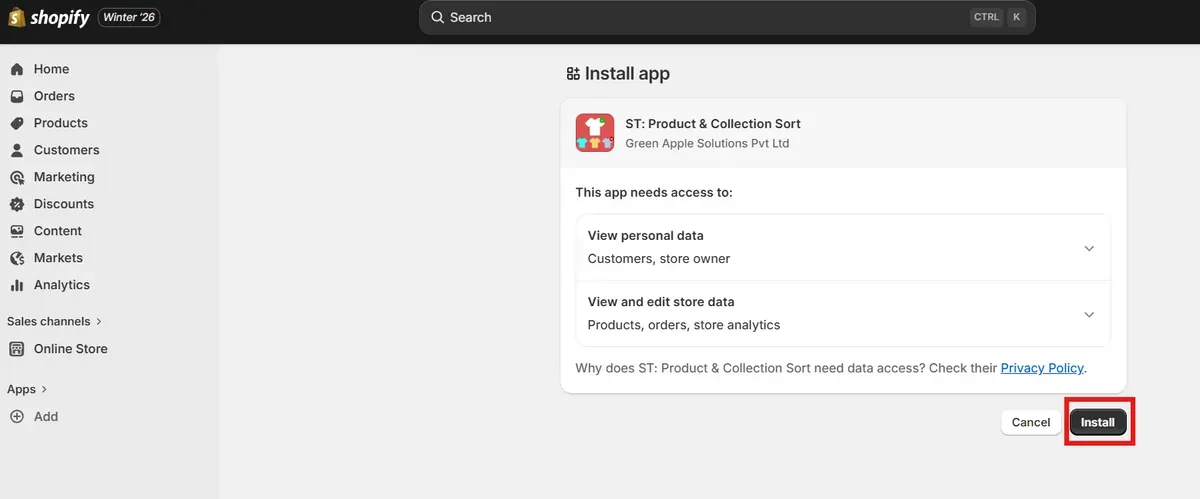Click the Content image icon
The image size is (1200, 499).
click(17, 231)
